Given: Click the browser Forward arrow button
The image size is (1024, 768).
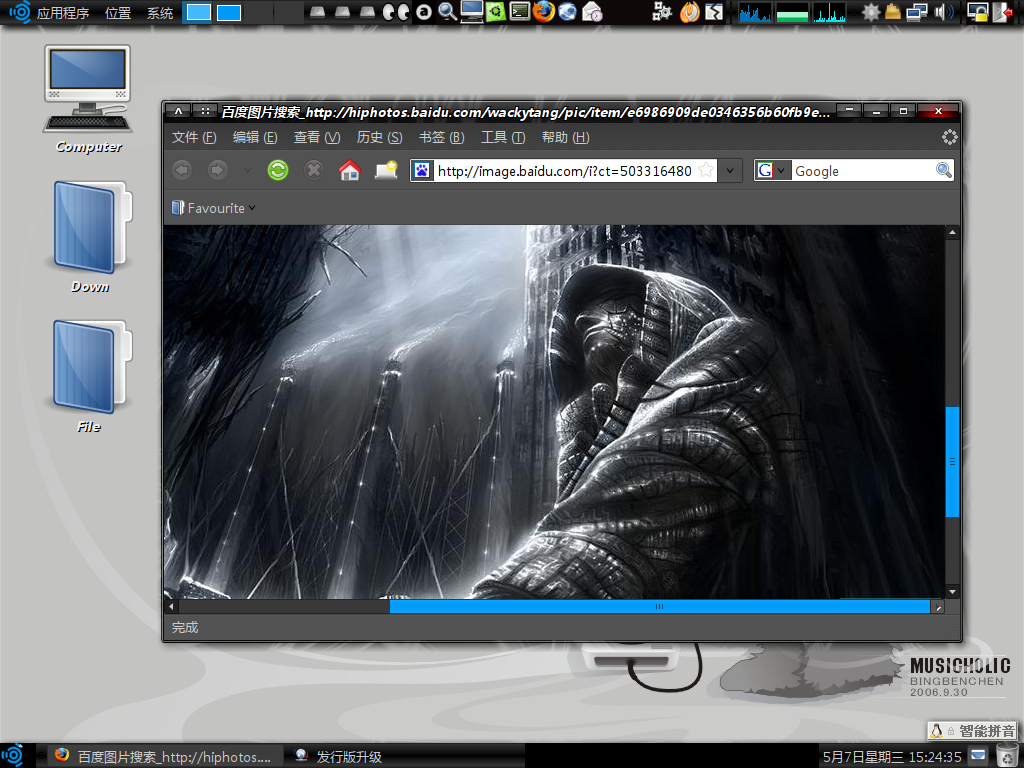Looking at the screenshot, I should (217, 170).
